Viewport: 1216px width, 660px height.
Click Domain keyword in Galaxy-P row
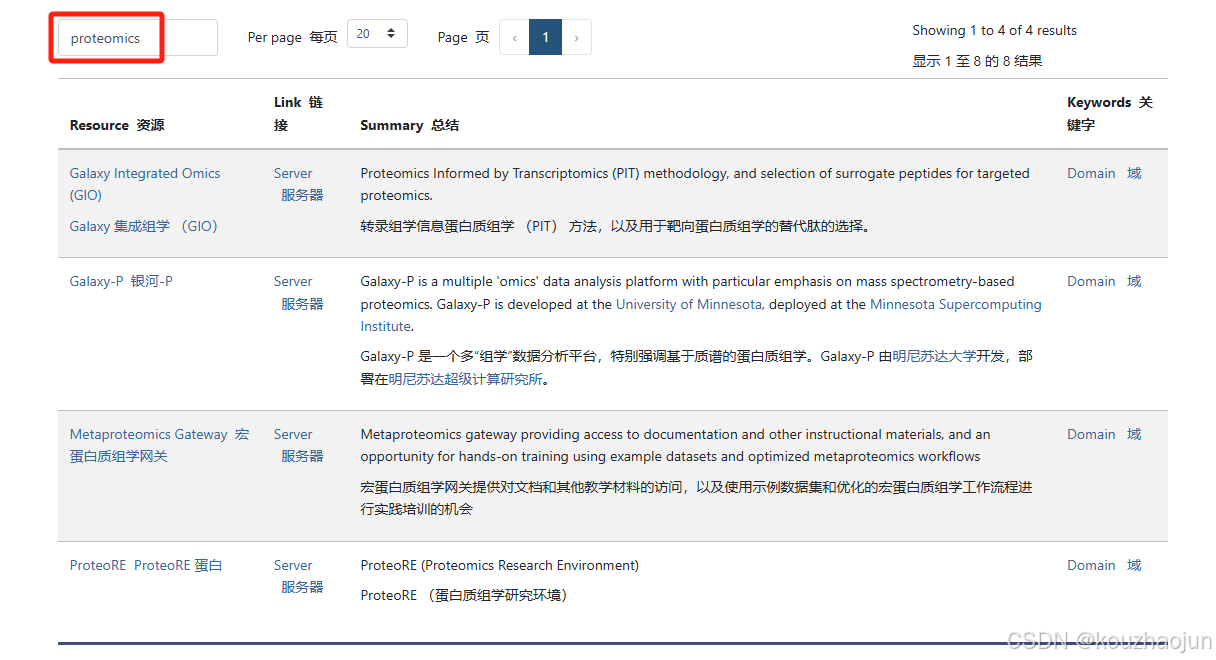pyautogui.click(x=1091, y=281)
